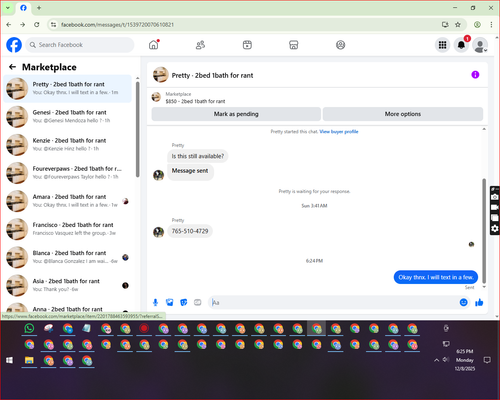Open the Asia conversation
Image resolution: width=500 pixels, height=400 pixels.
pos(68,285)
